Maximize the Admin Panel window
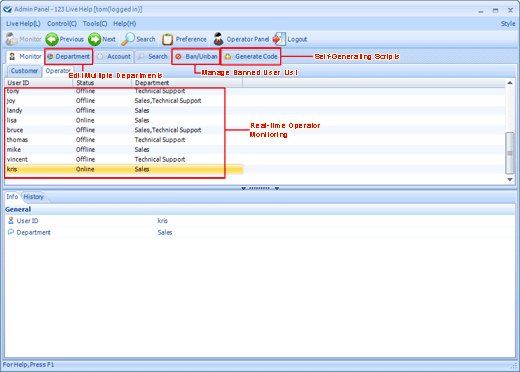Image resolution: width=520 pixels, height=372 pixels. (x=496, y=11)
